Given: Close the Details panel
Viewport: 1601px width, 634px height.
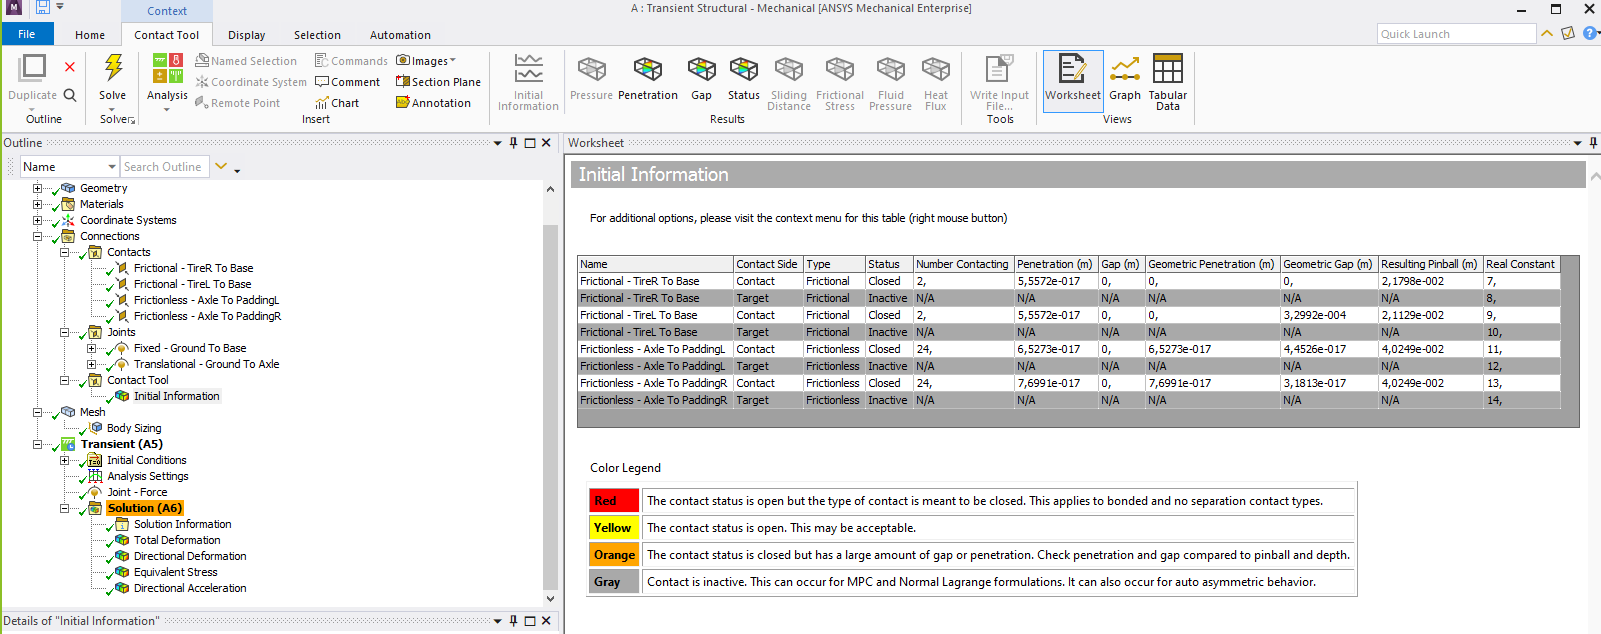Looking at the screenshot, I should [x=546, y=621].
